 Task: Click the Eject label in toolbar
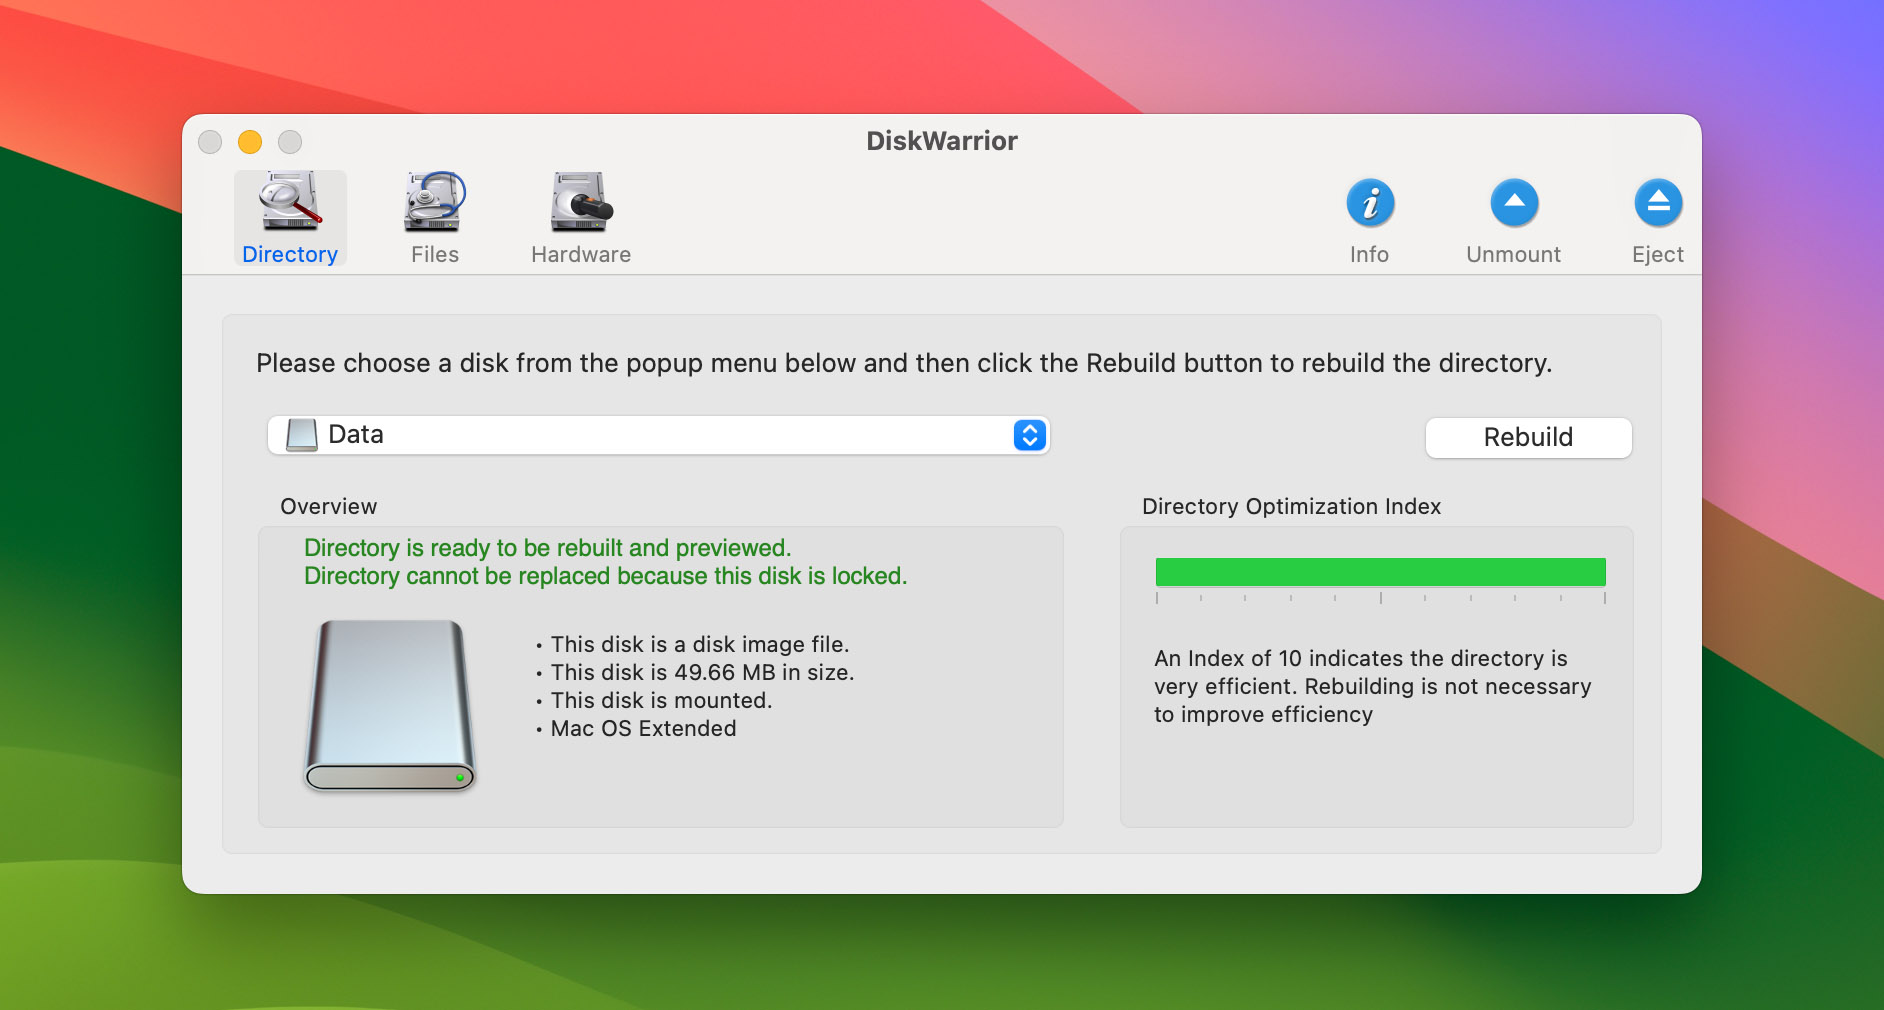(1658, 255)
